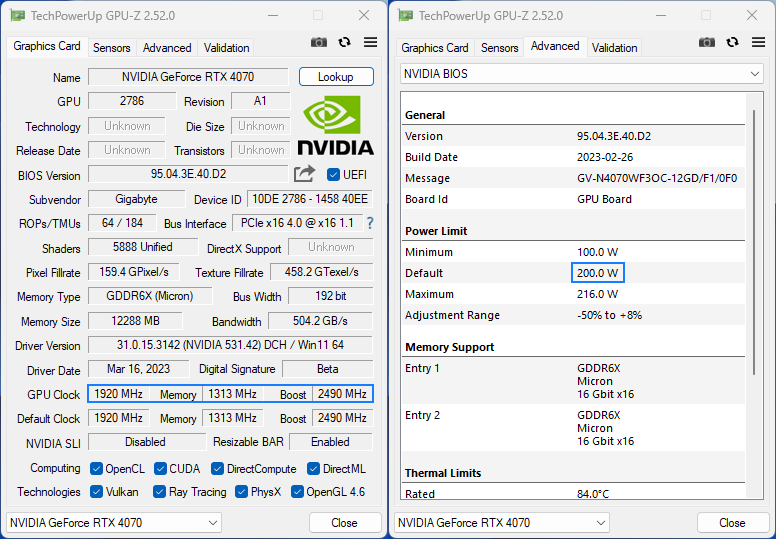776x539 pixels.
Task: Click the Entry 2 memory support row
Action: pyautogui.click(x=573, y=428)
